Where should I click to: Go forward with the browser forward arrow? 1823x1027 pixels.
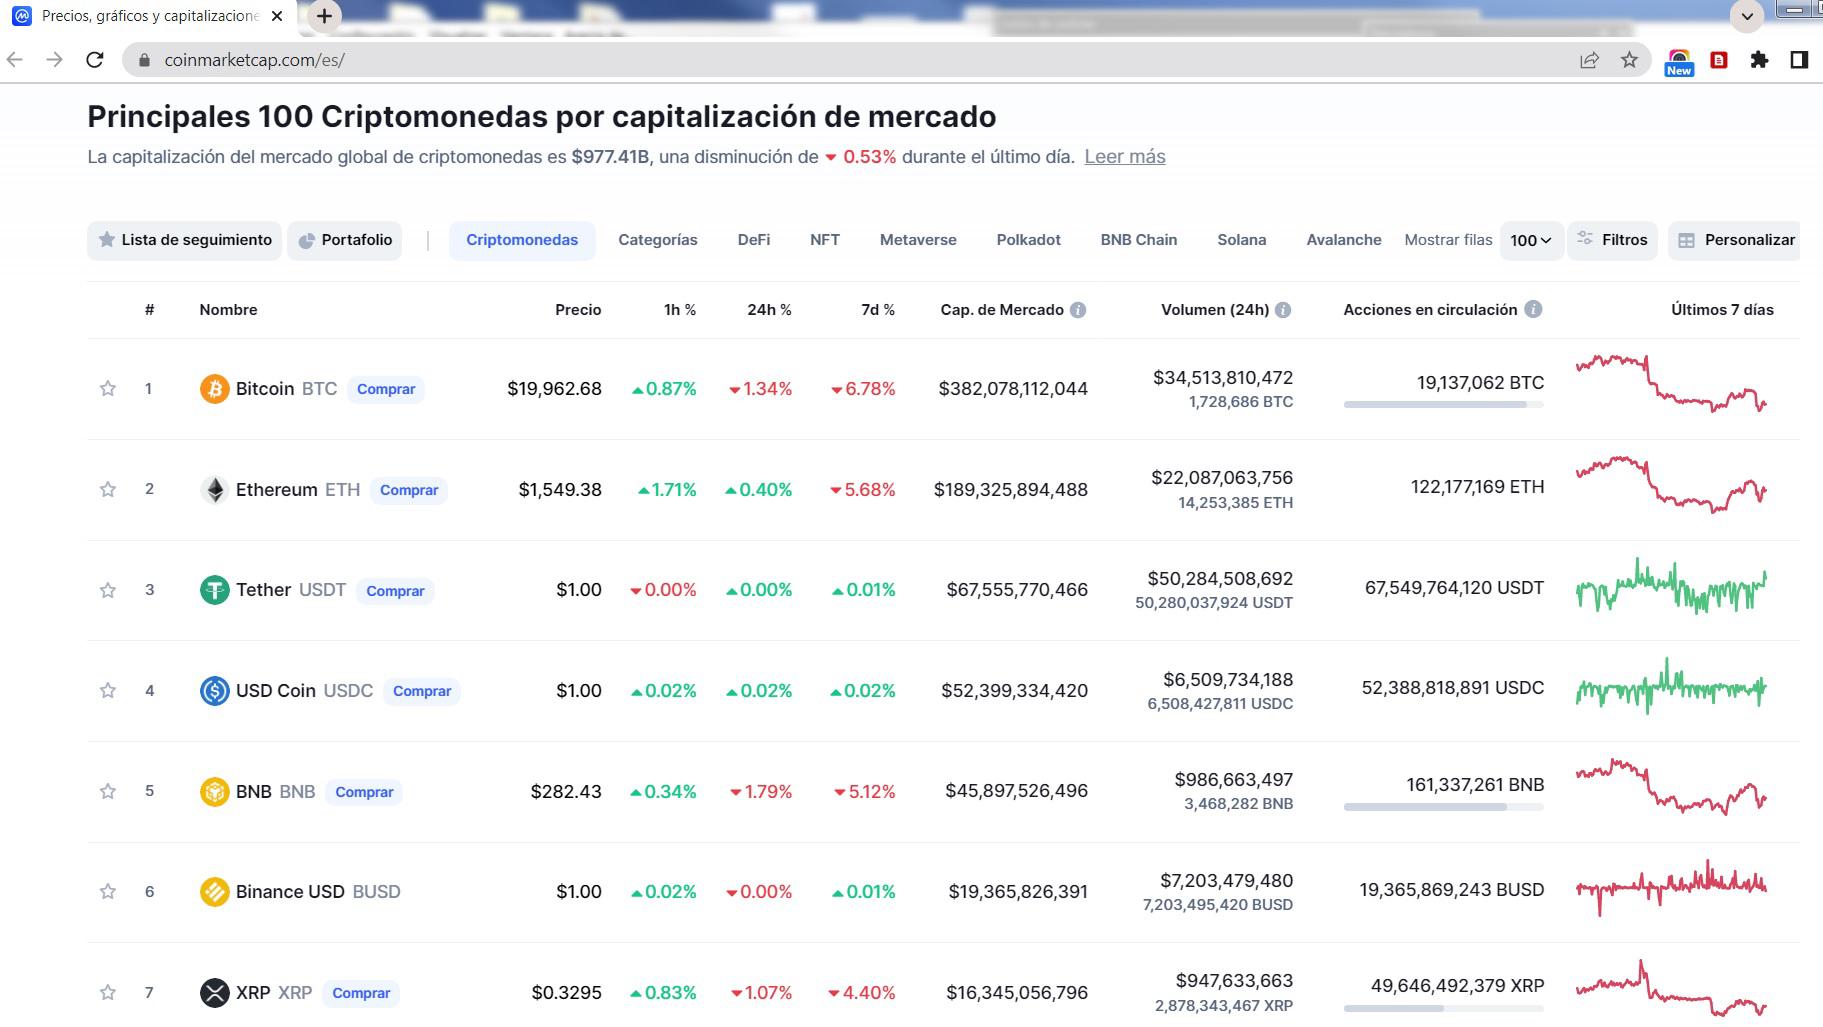55,60
